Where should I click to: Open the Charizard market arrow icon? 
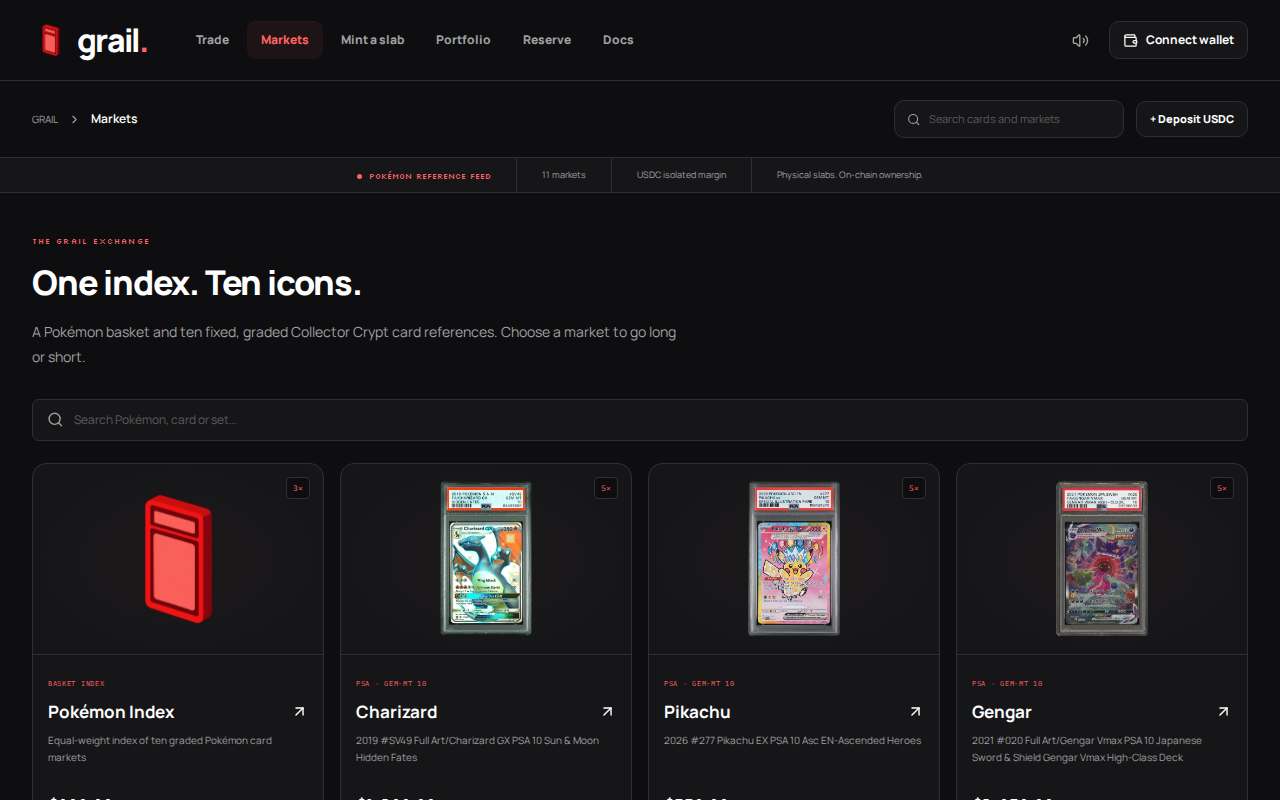coord(607,712)
